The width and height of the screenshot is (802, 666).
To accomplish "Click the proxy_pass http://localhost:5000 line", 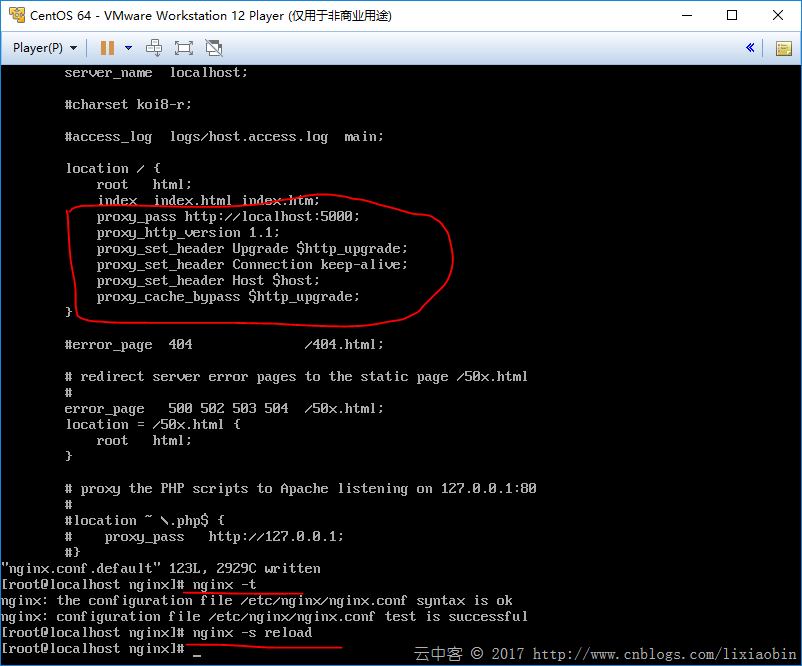I will 228,217.
